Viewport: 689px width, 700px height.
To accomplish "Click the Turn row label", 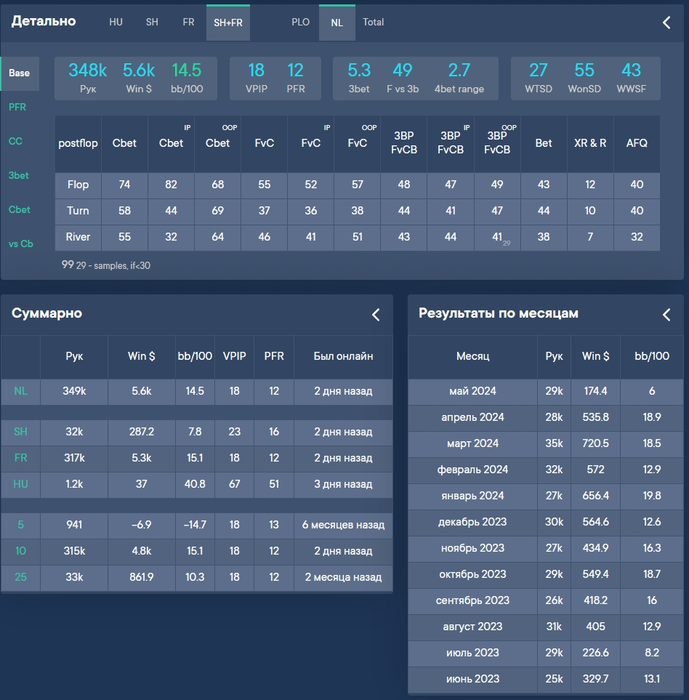I will click(x=78, y=211).
